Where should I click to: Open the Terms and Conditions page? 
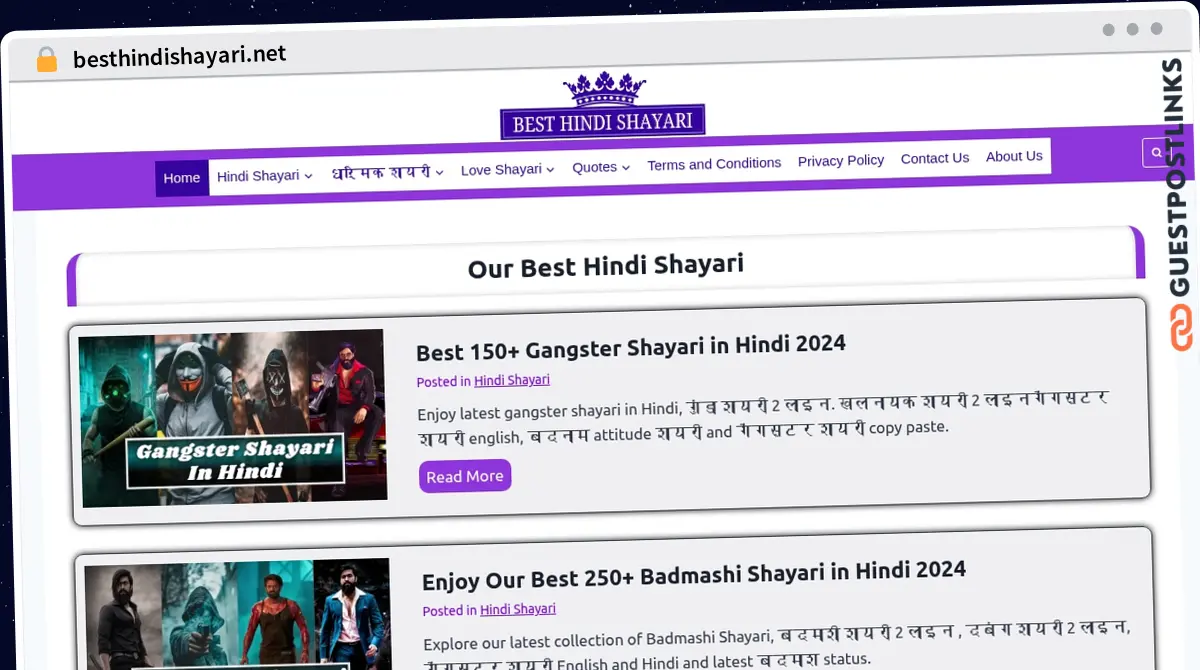[714, 163]
